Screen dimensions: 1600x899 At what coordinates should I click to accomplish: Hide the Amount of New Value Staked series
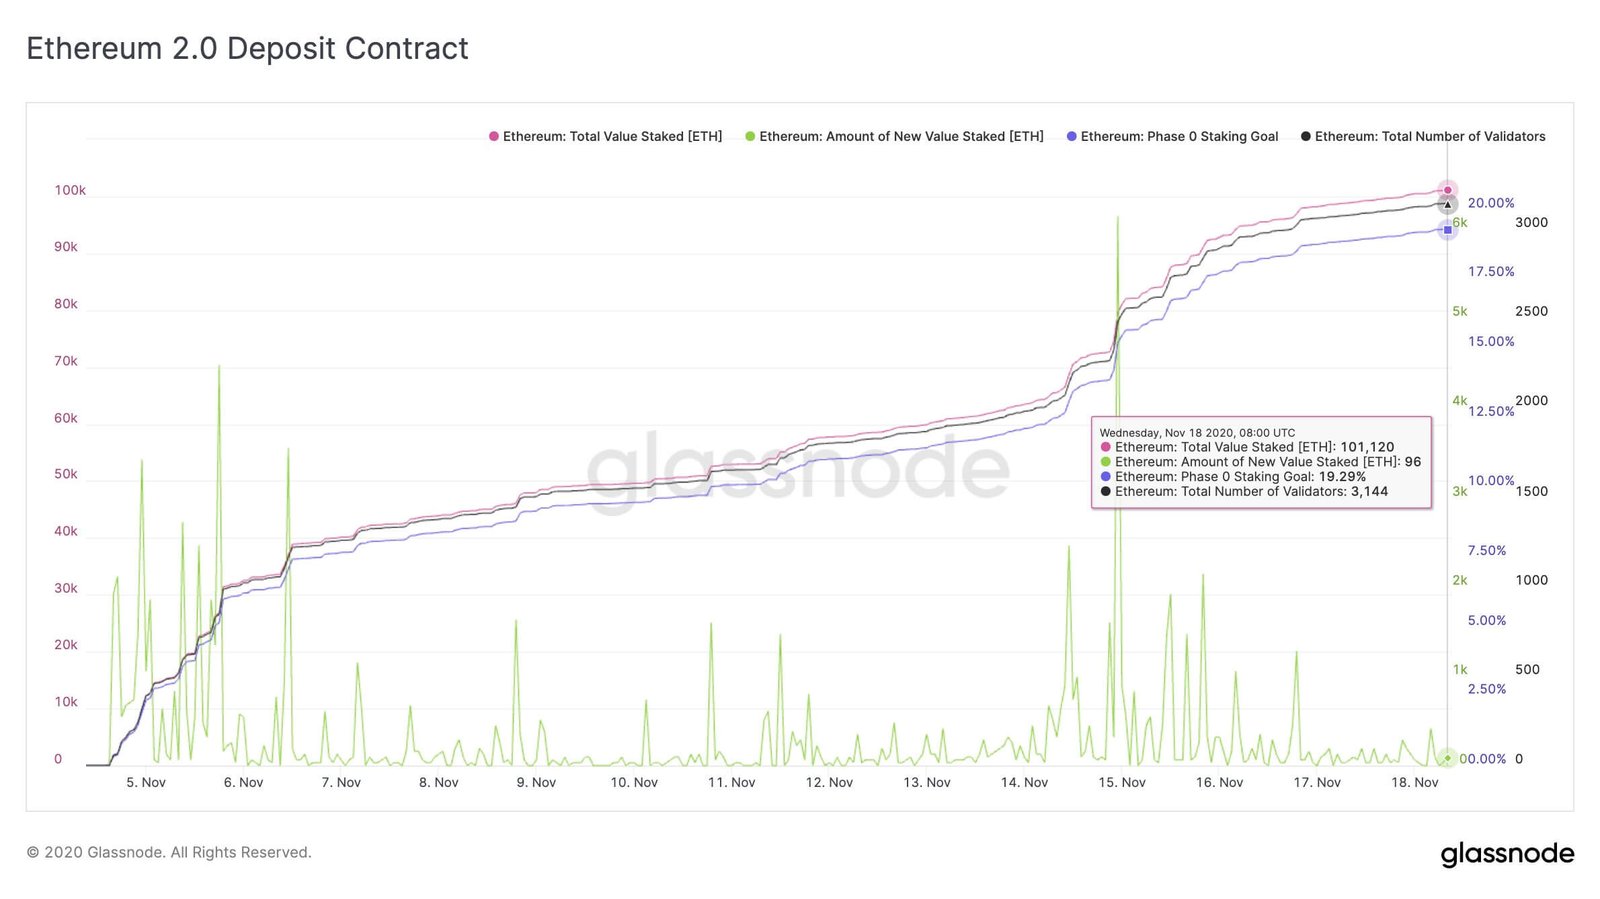click(x=901, y=136)
